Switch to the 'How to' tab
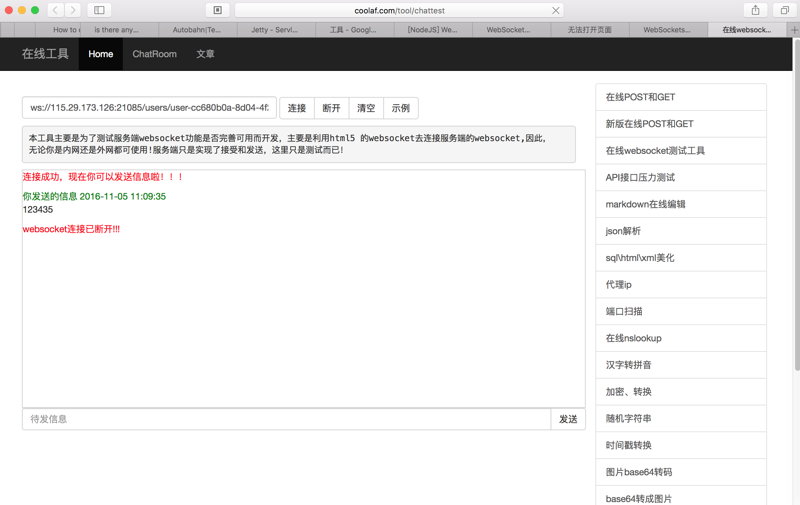The height and width of the screenshot is (505, 800). click(57, 30)
